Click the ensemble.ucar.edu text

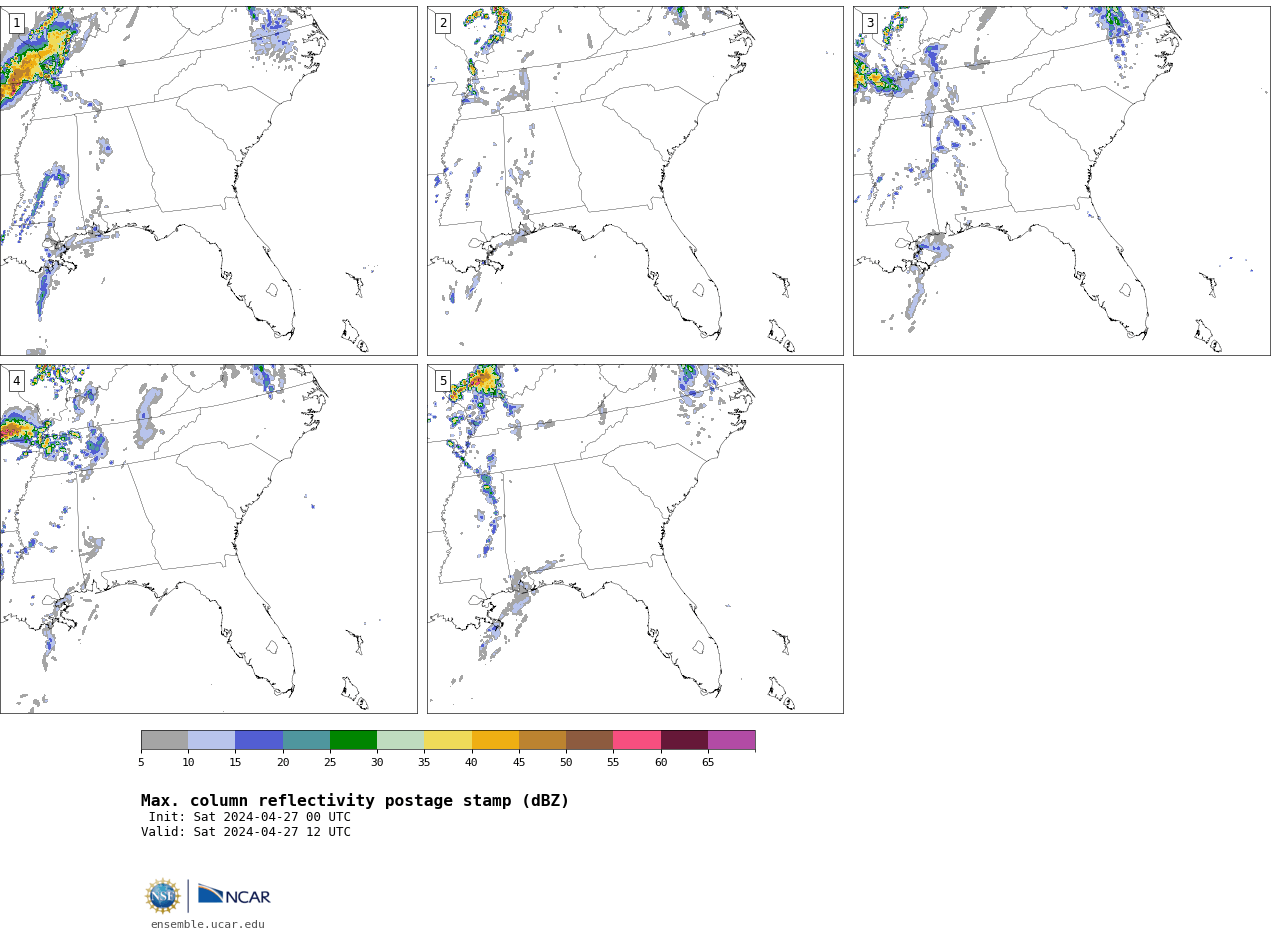[x=208, y=925]
